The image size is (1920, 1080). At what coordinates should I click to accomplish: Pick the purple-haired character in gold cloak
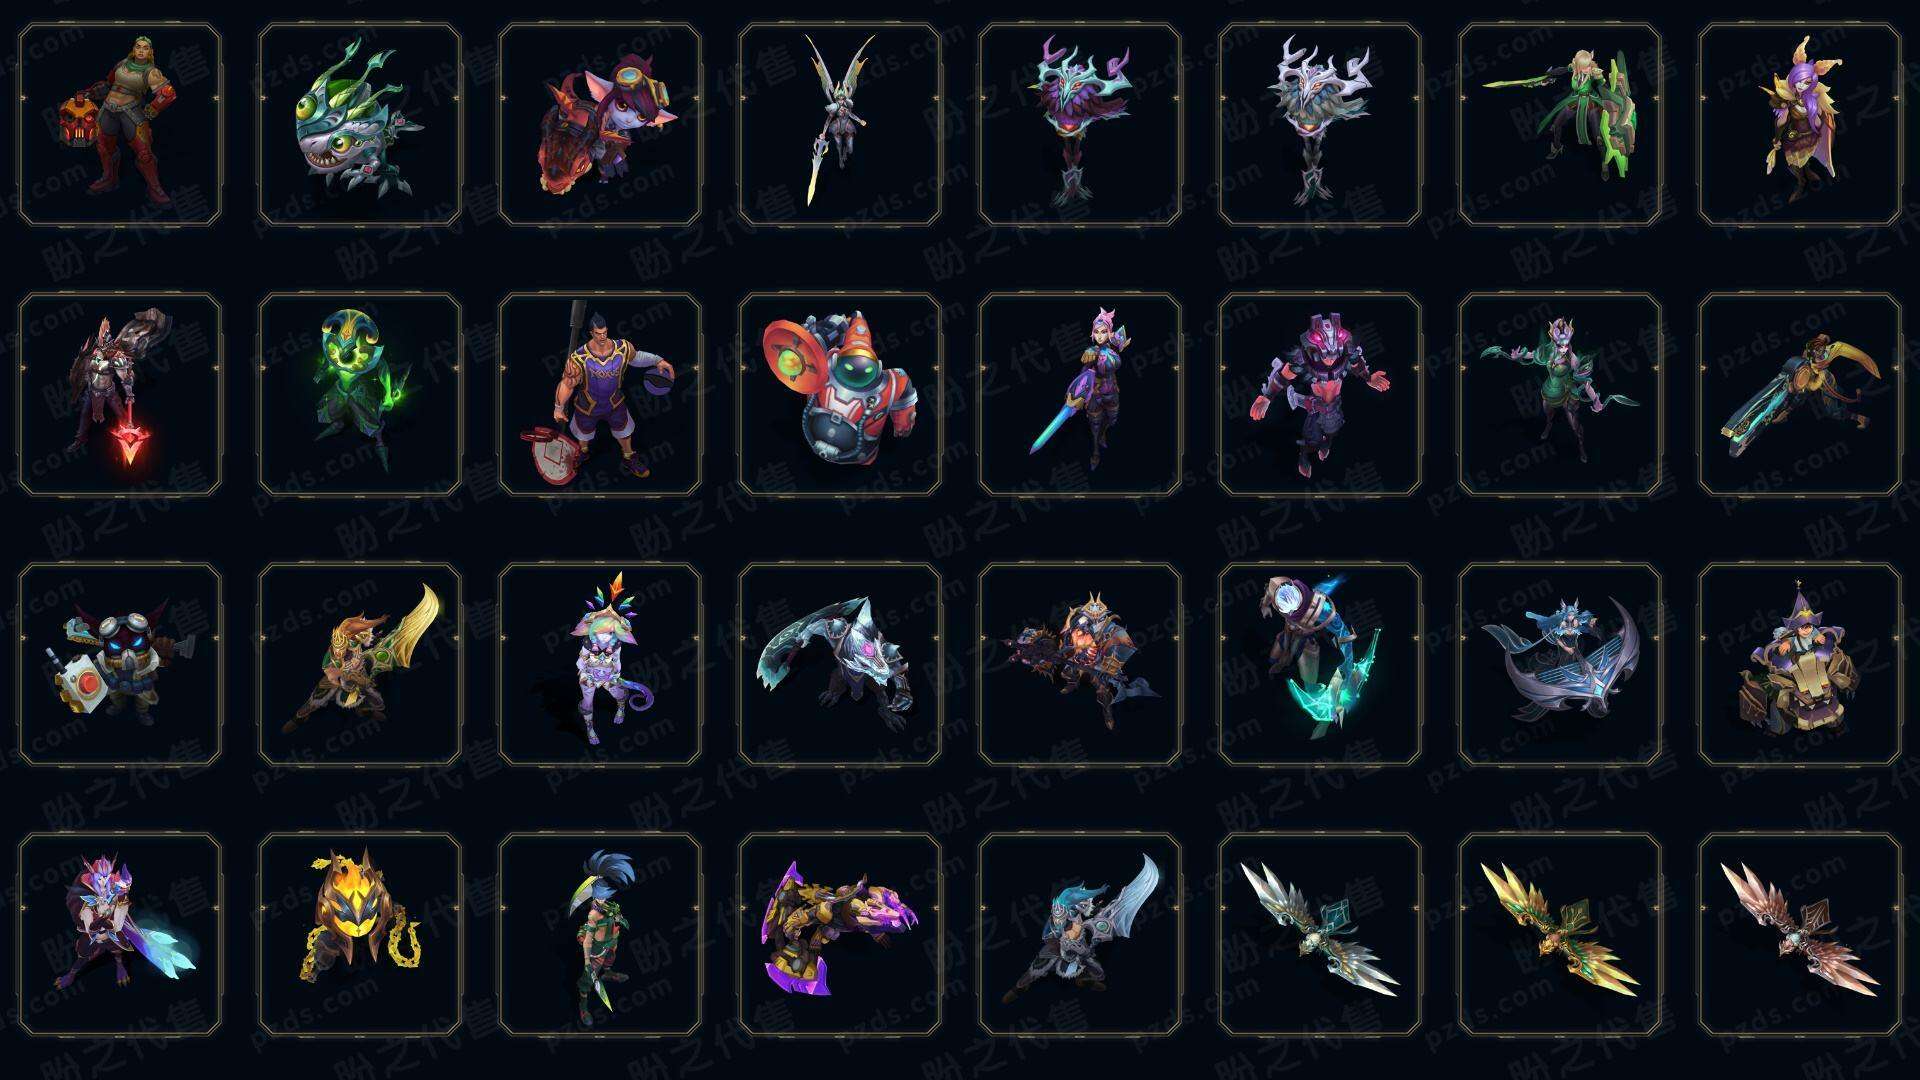click(1800, 125)
